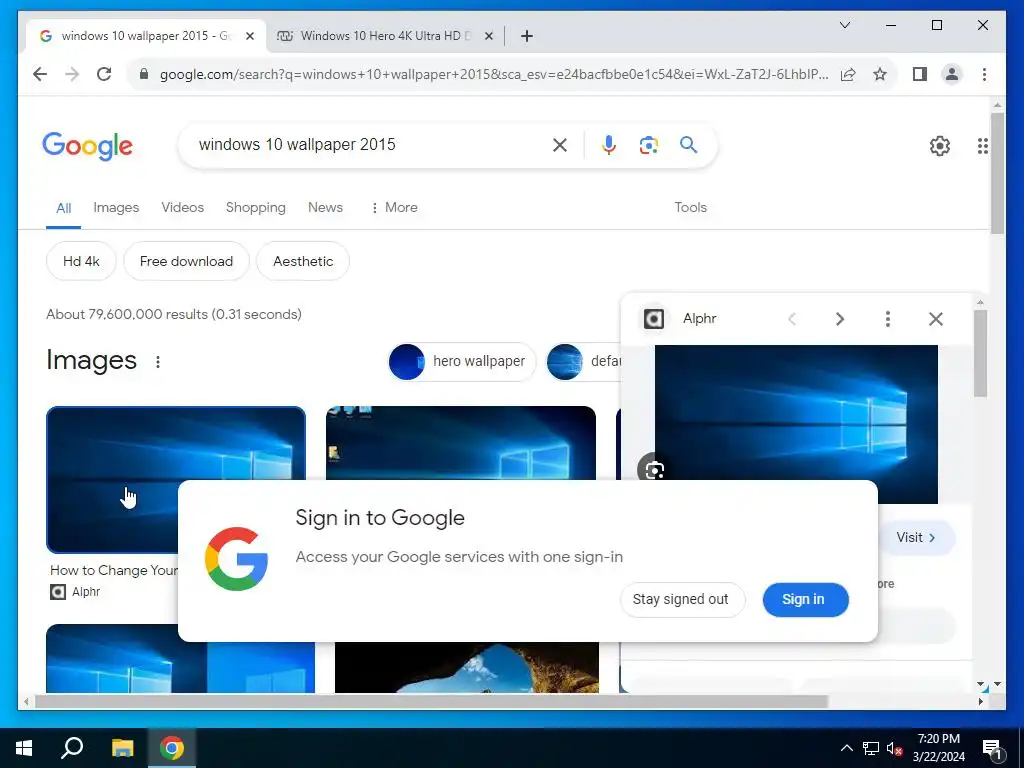The width and height of the screenshot is (1024, 768).
Task: Start voice search with the microphone
Action: click(x=609, y=145)
